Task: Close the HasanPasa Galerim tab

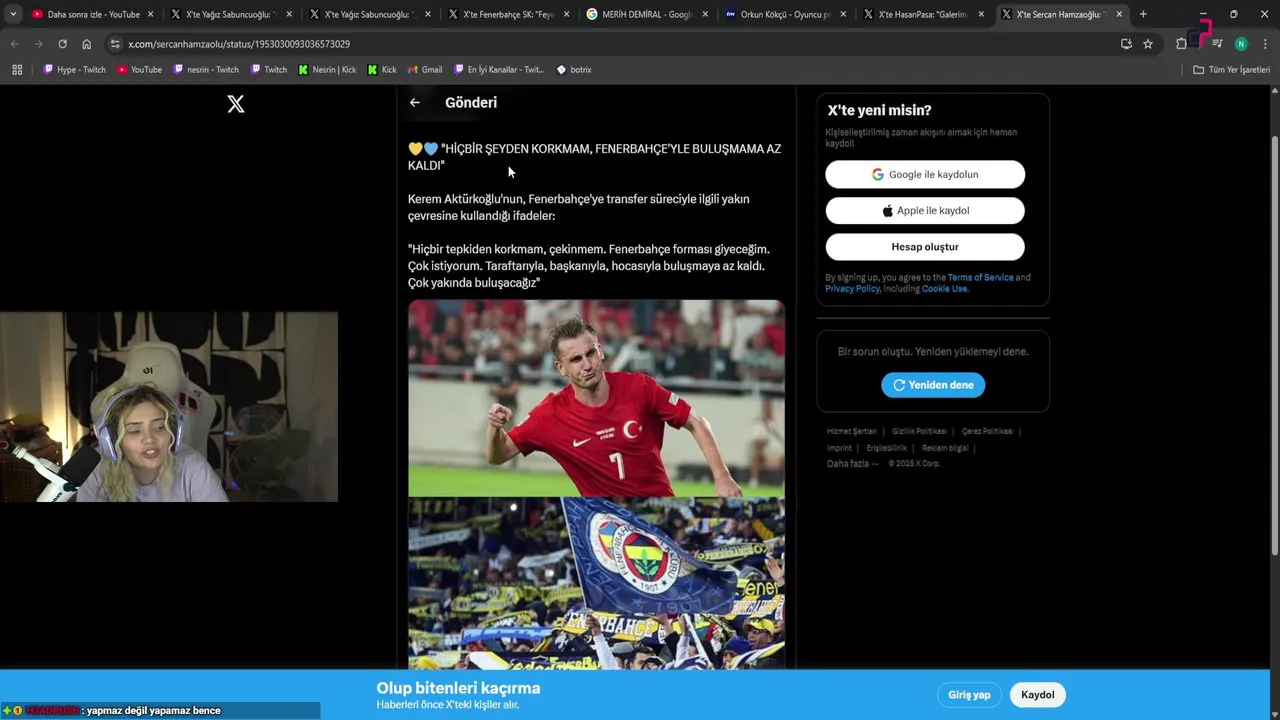Action: pos(980,14)
